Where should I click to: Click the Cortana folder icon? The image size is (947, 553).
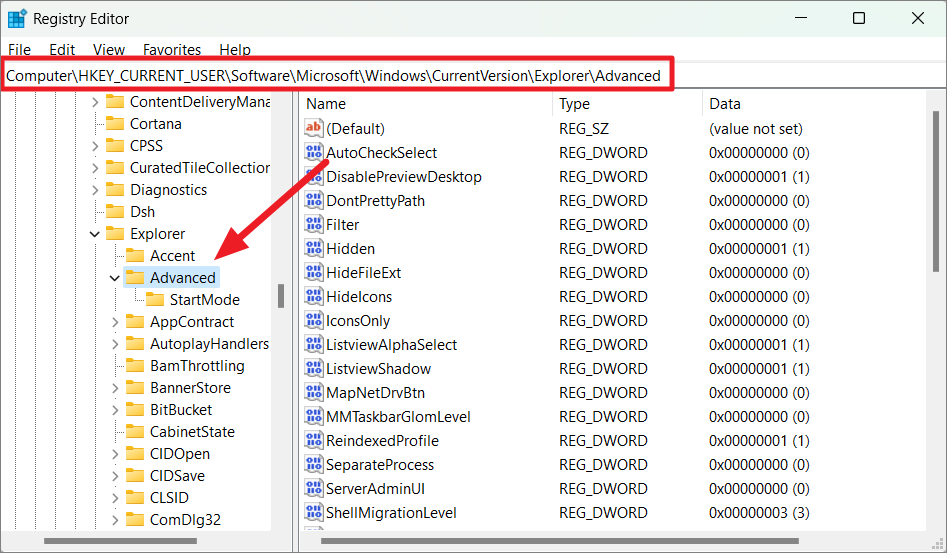(115, 124)
